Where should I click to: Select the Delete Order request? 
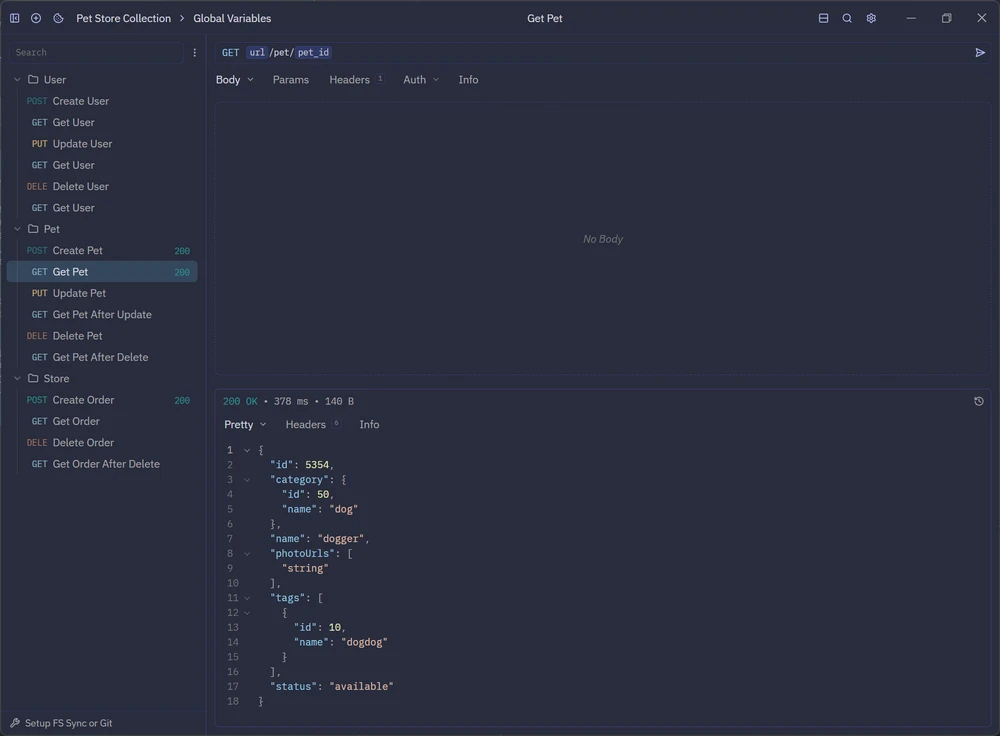pyautogui.click(x=102, y=443)
